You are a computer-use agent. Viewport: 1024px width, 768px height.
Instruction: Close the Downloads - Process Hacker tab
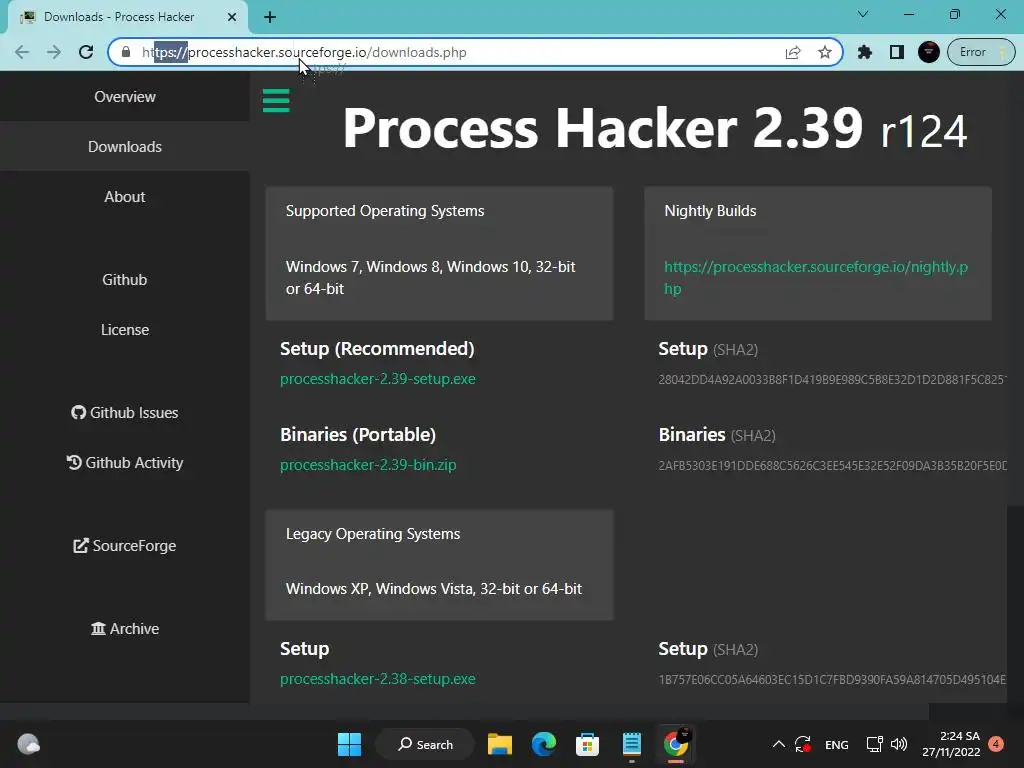coord(232,17)
